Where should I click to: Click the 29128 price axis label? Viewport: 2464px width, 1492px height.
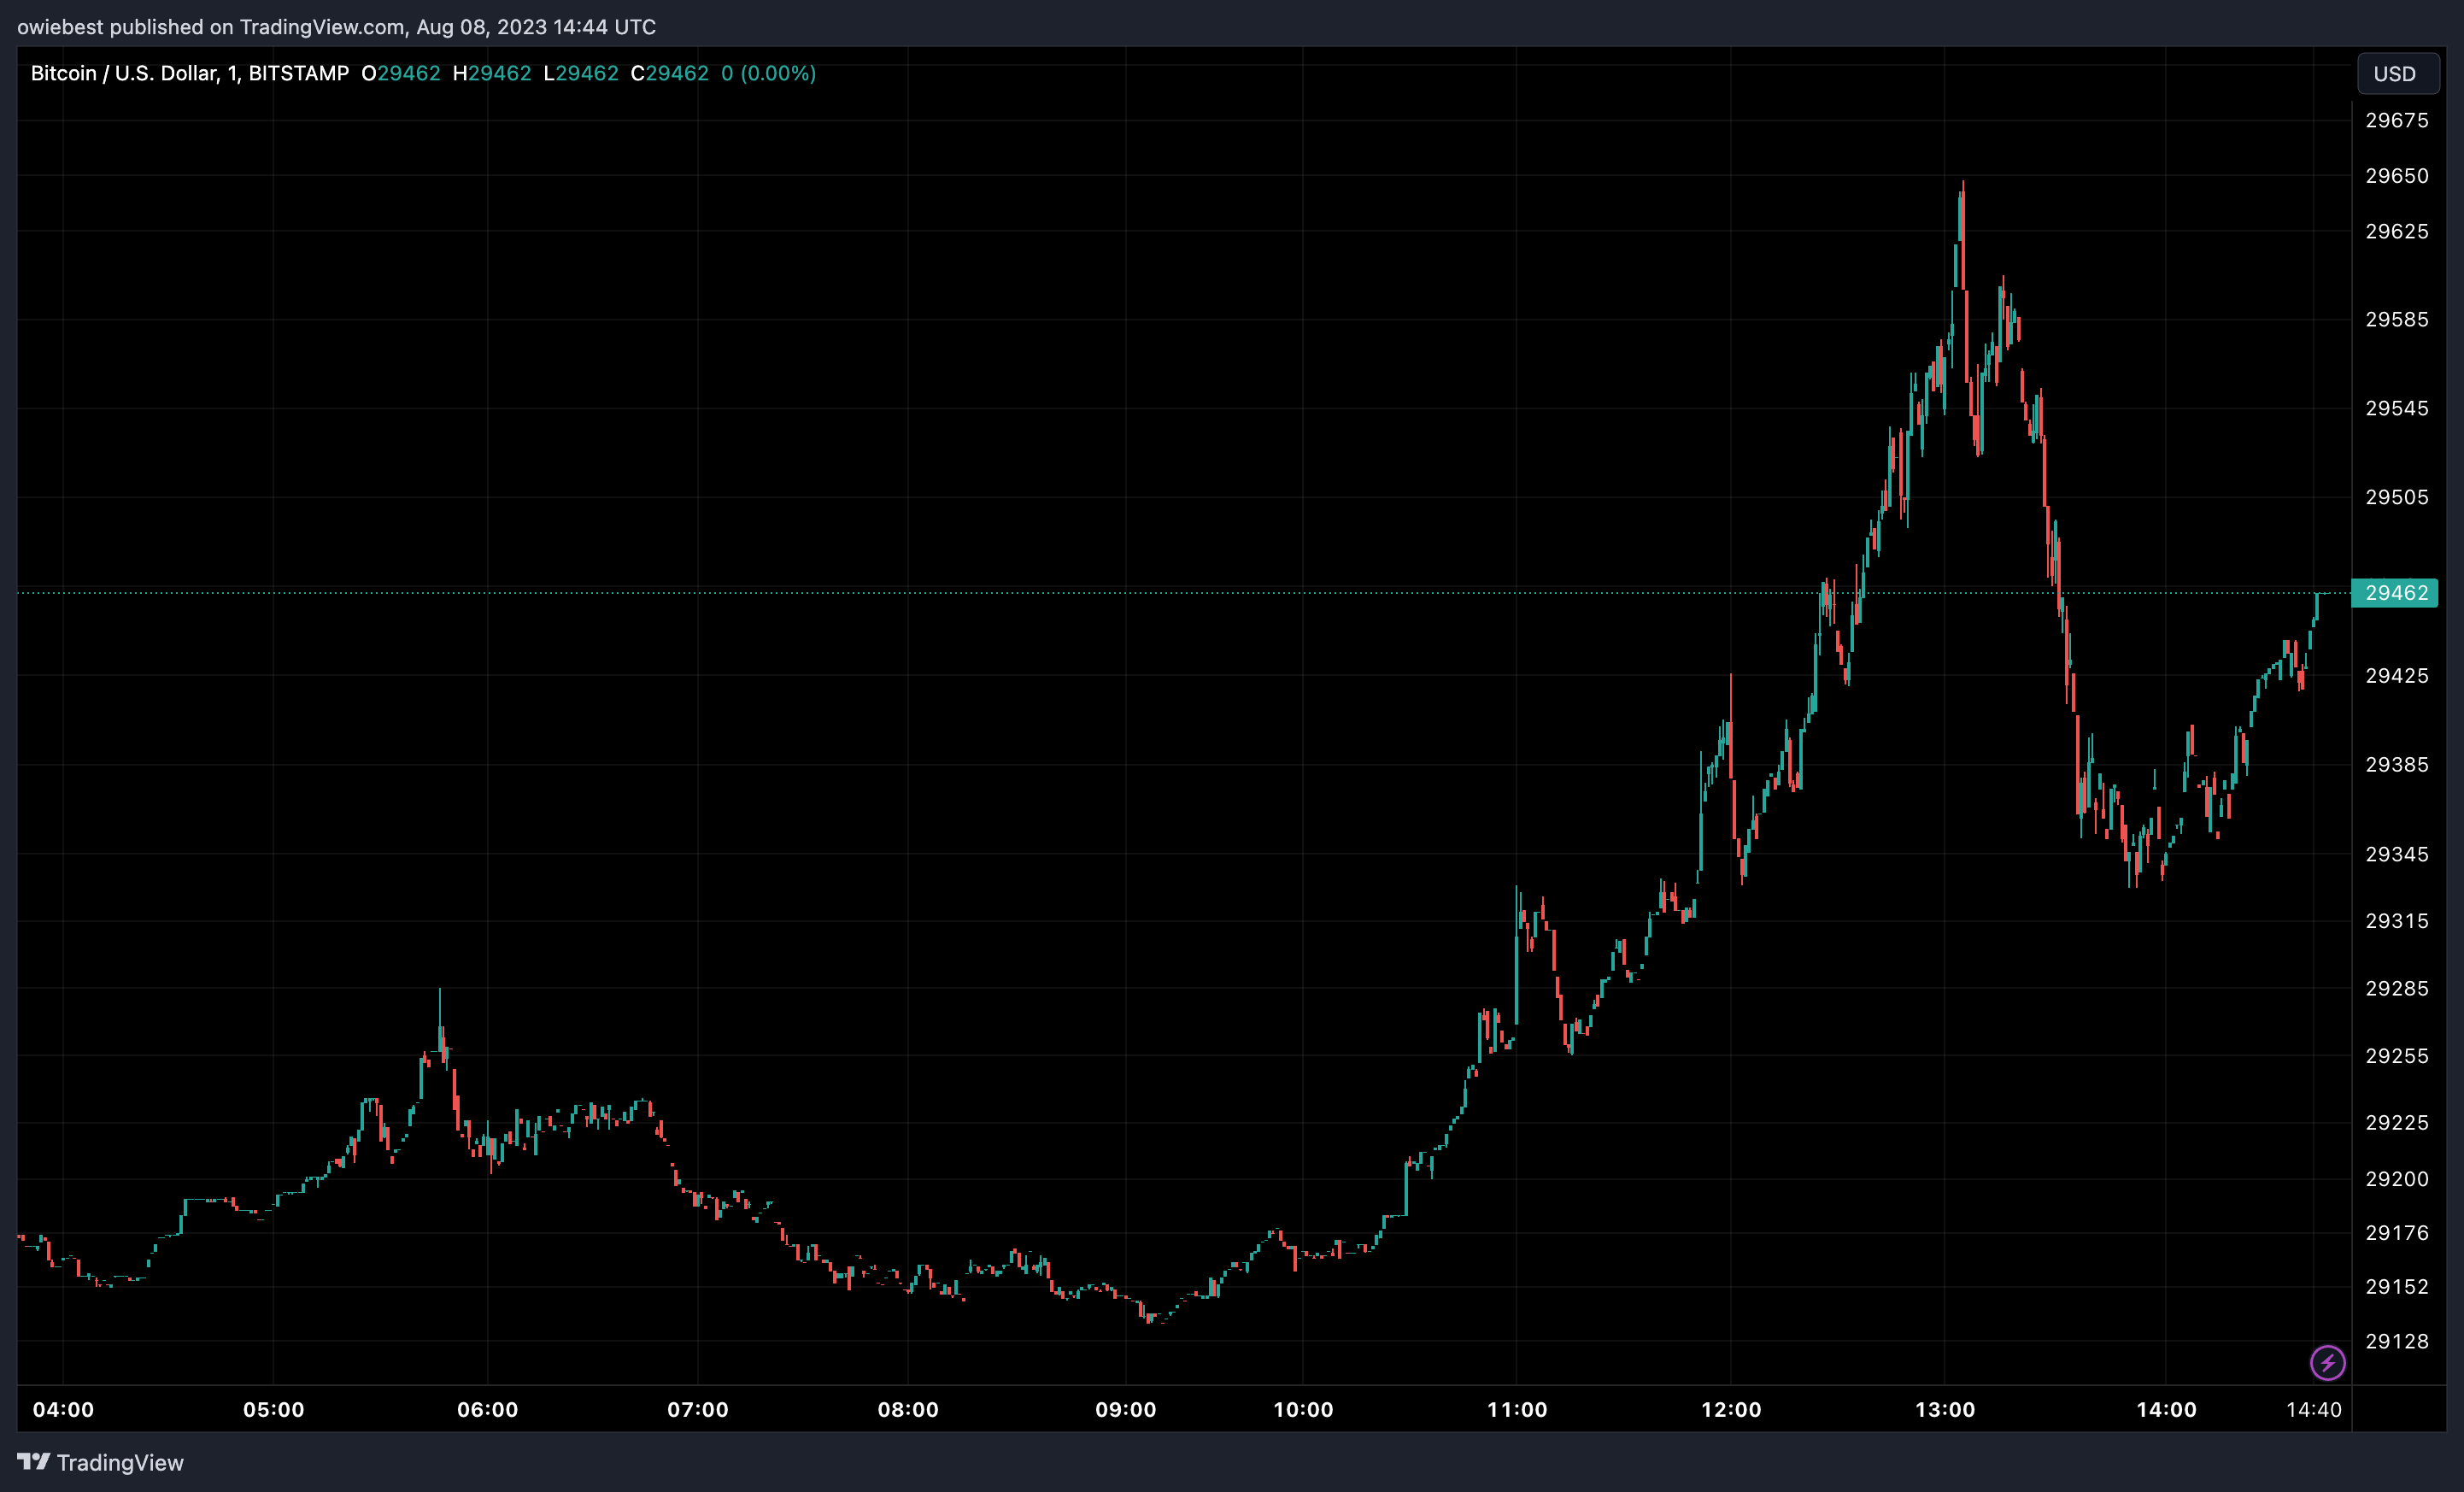(x=2396, y=1341)
